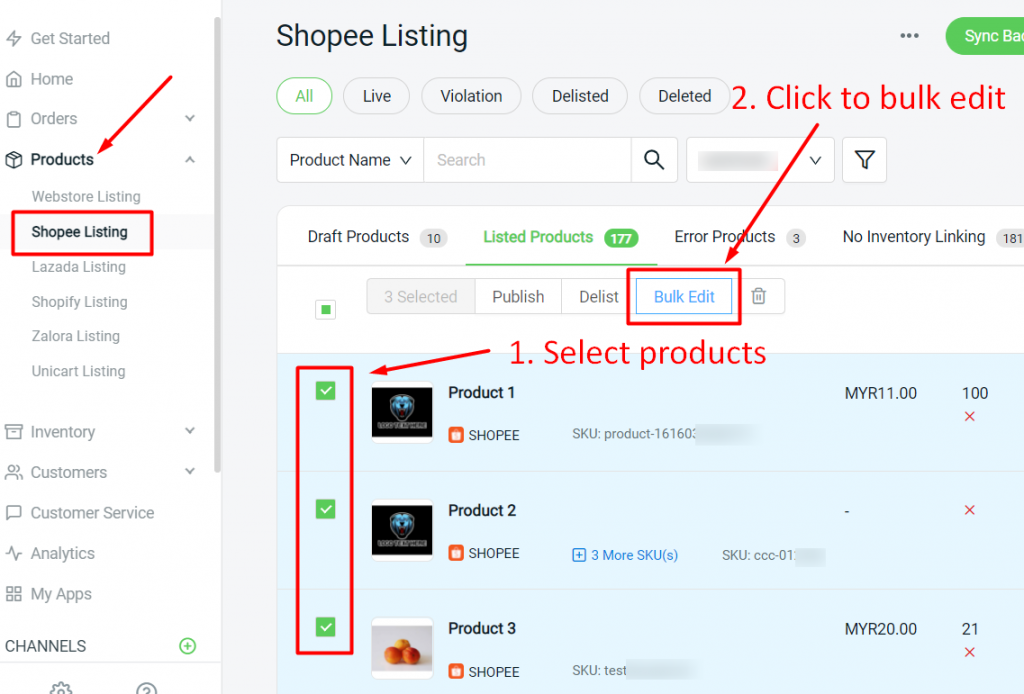Click the magnifier search icon

(x=654, y=160)
